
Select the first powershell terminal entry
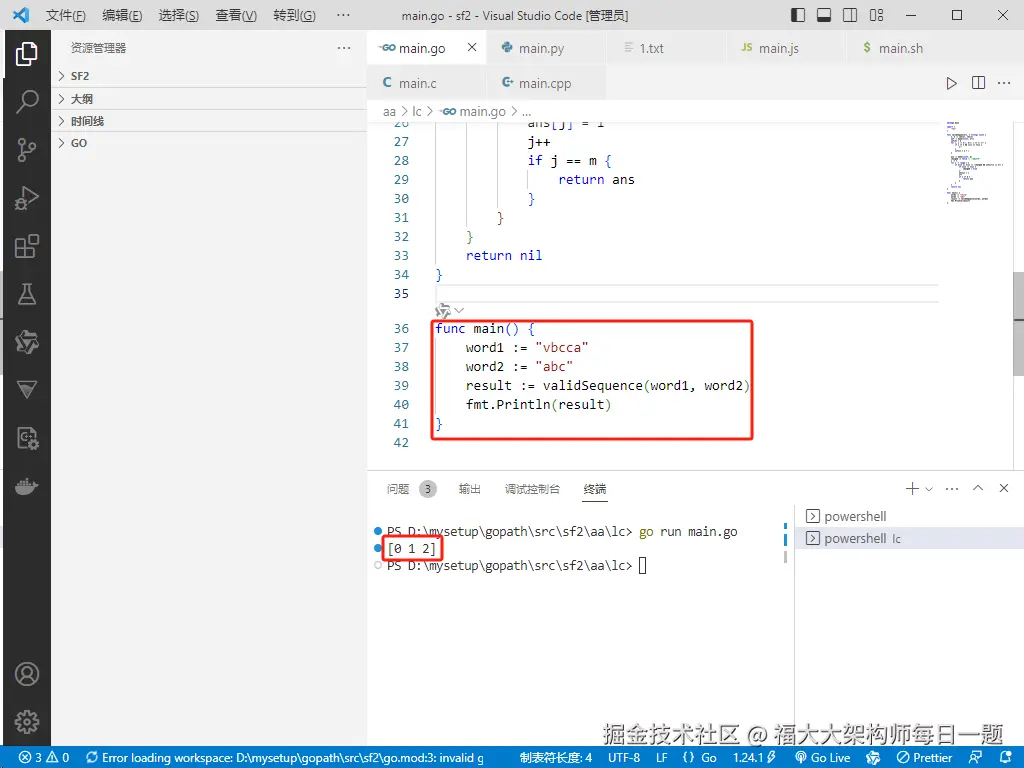[909, 516]
